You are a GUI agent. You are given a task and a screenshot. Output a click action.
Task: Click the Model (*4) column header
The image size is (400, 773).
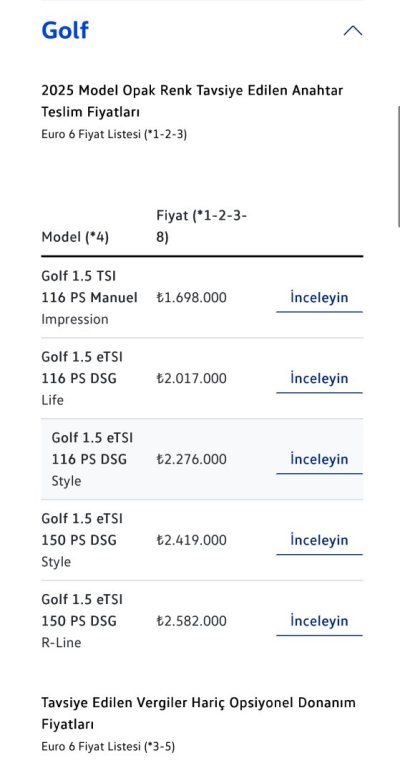(75, 237)
